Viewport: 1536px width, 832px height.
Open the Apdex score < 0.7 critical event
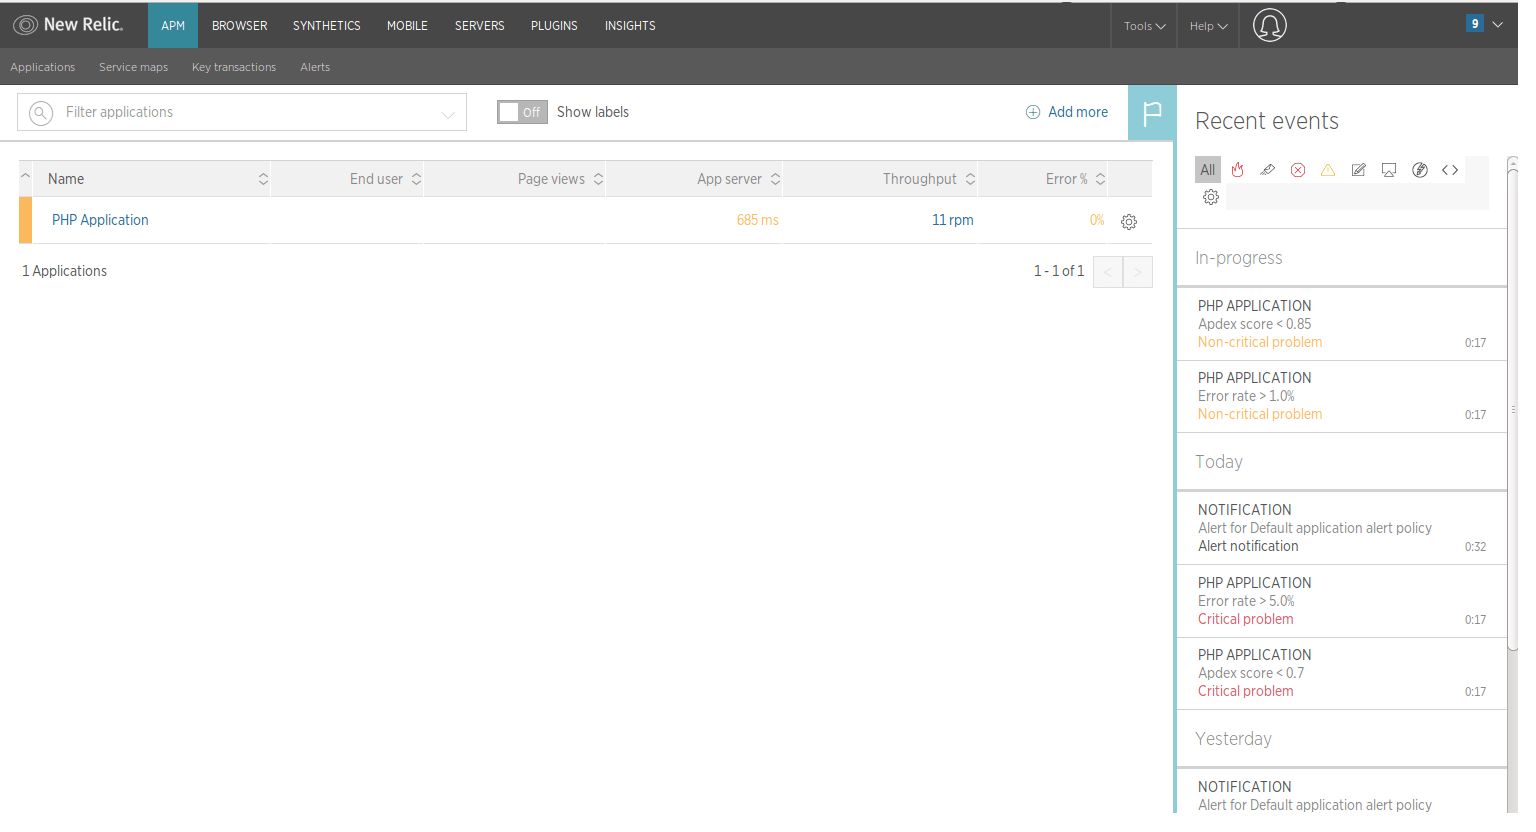(x=1342, y=673)
